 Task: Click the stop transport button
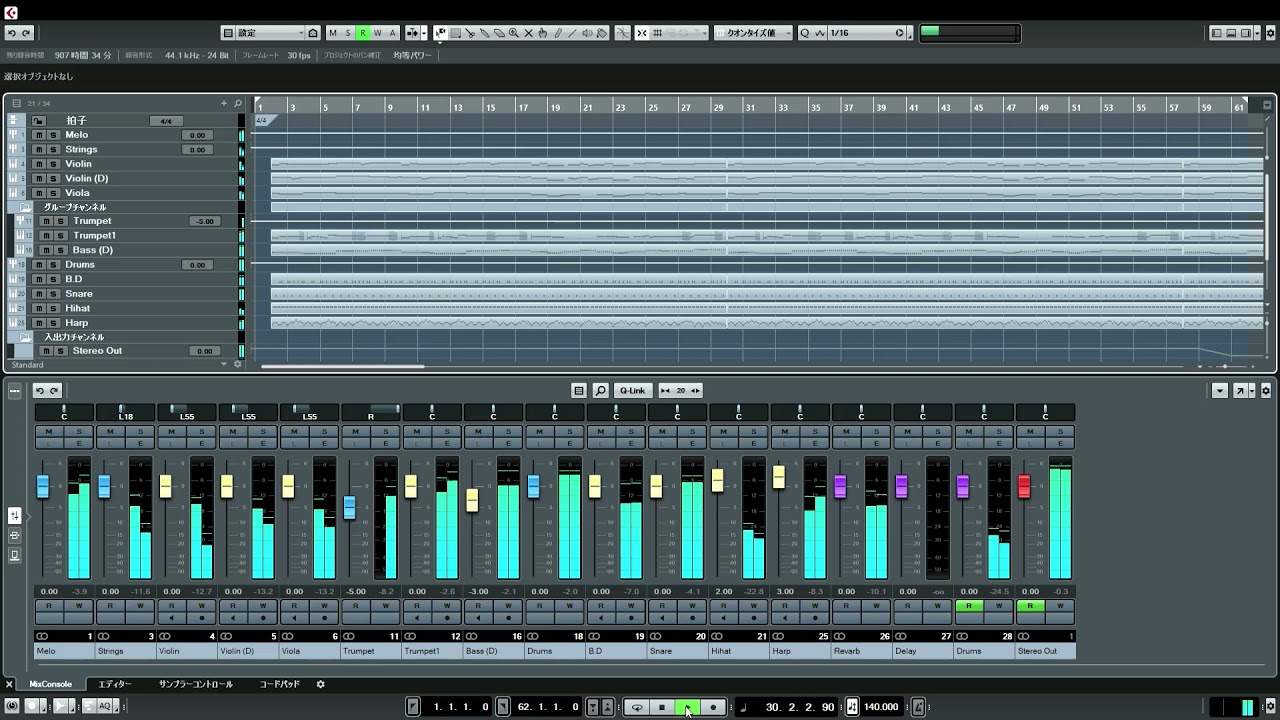662,707
